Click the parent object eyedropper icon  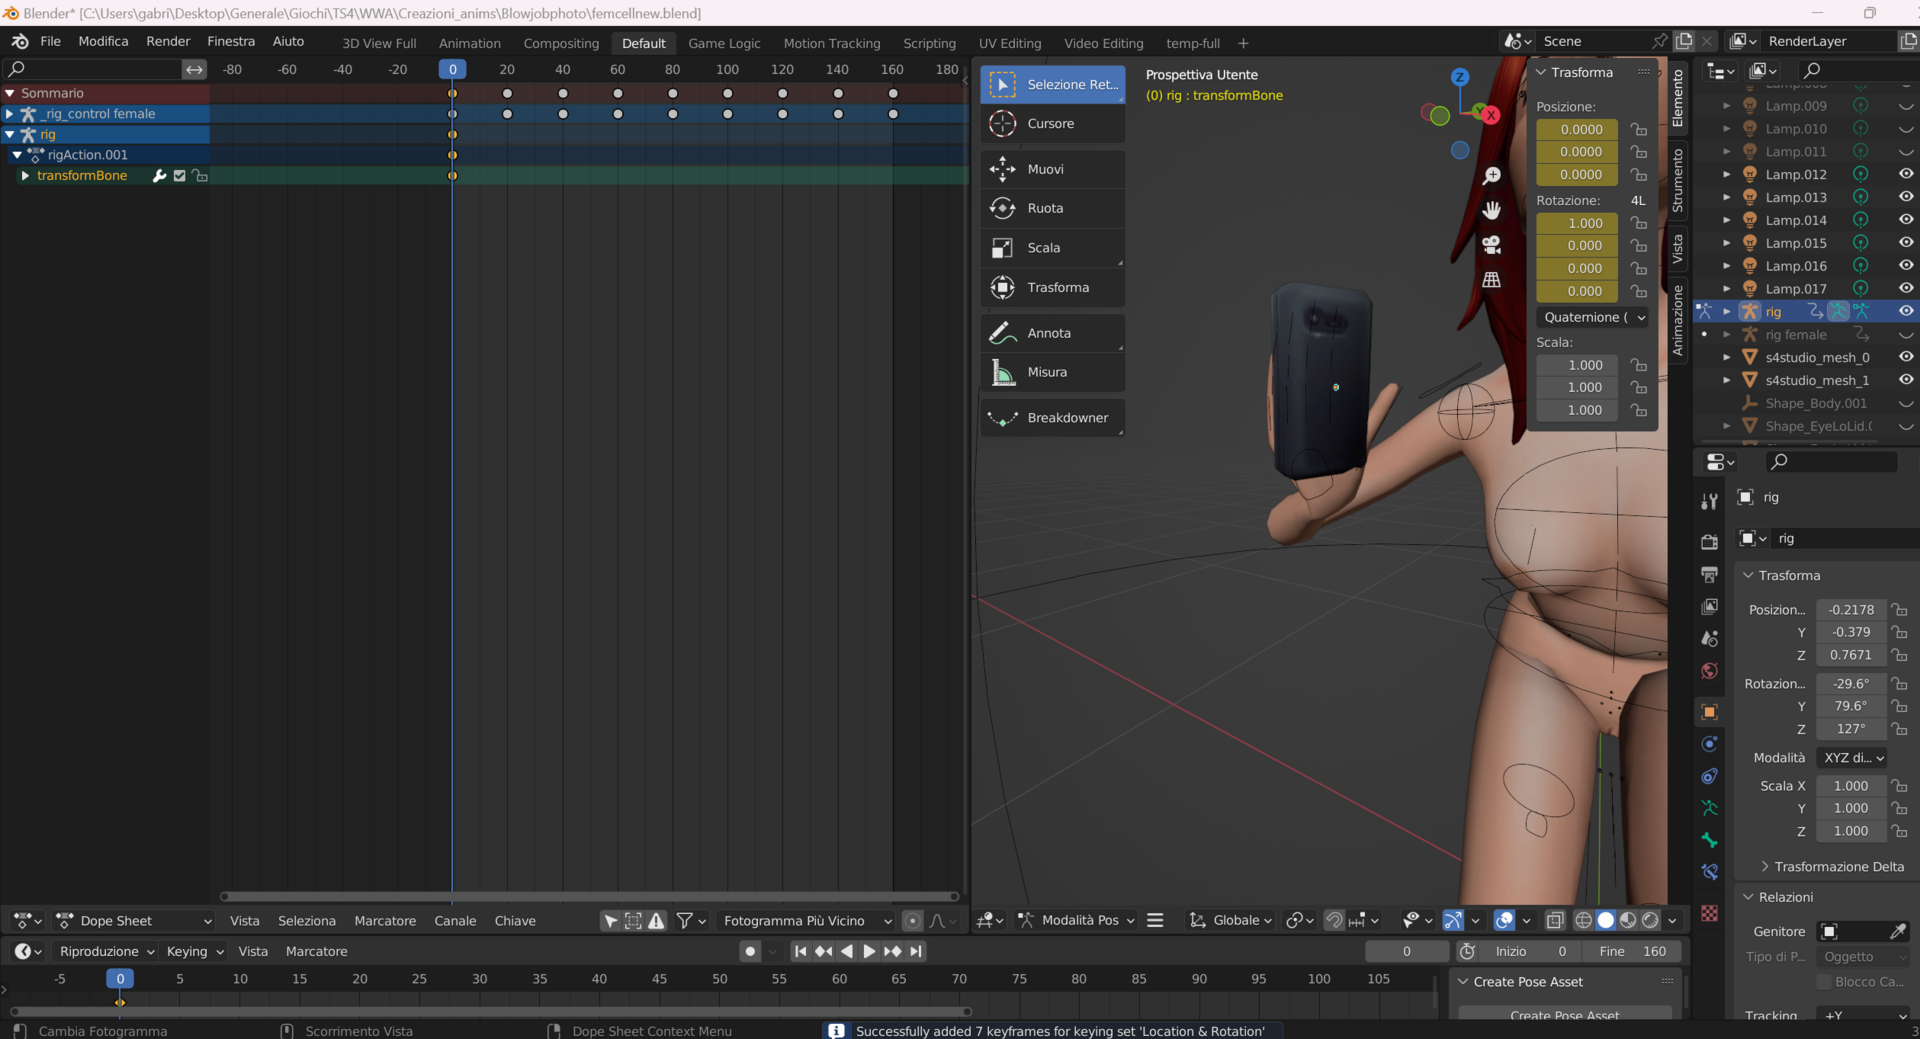[x=1897, y=931]
